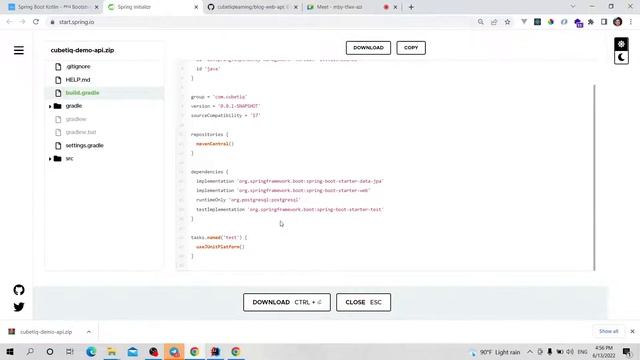Select the grayed gradlew.bat file
Viewport: 640px width, 360px height.
(x=81, y=132)
